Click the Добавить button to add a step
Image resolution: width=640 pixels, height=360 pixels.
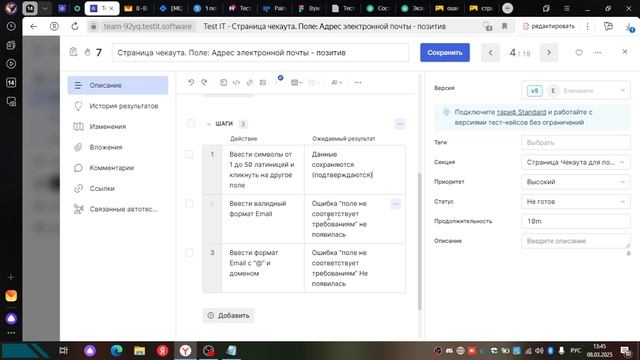[228, 316]
